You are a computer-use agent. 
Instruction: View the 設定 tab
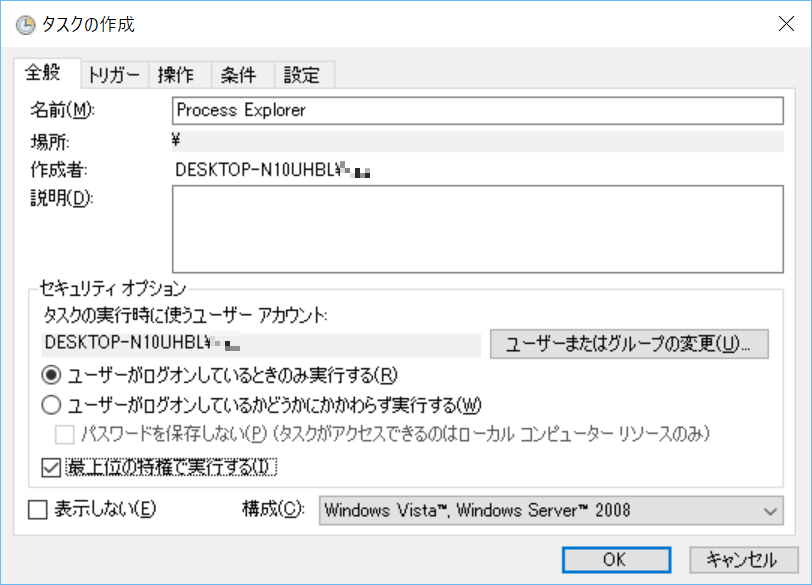pos(303,74)
